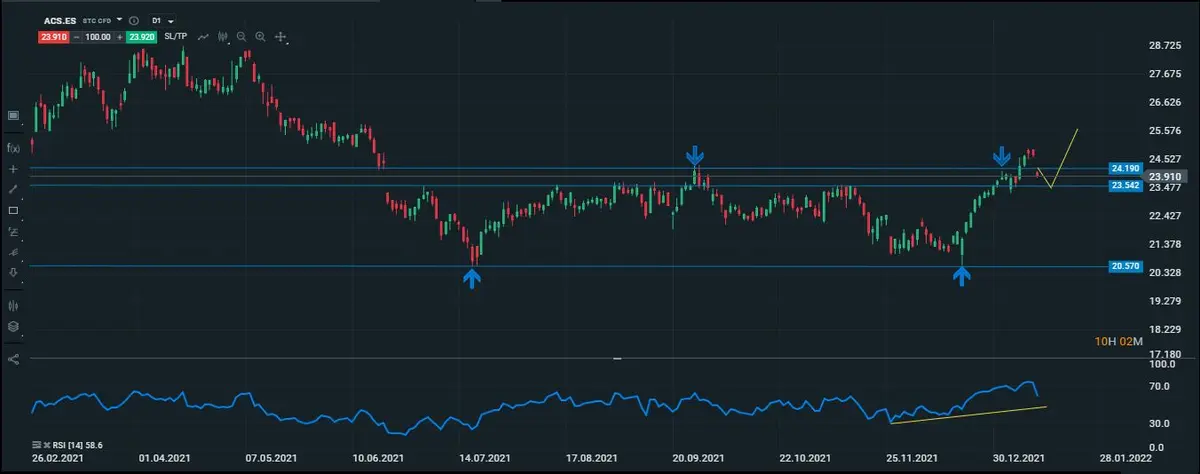The image size is (1200, 474).
Task: Select the crosshair move tool
Action: pos(281,36)
